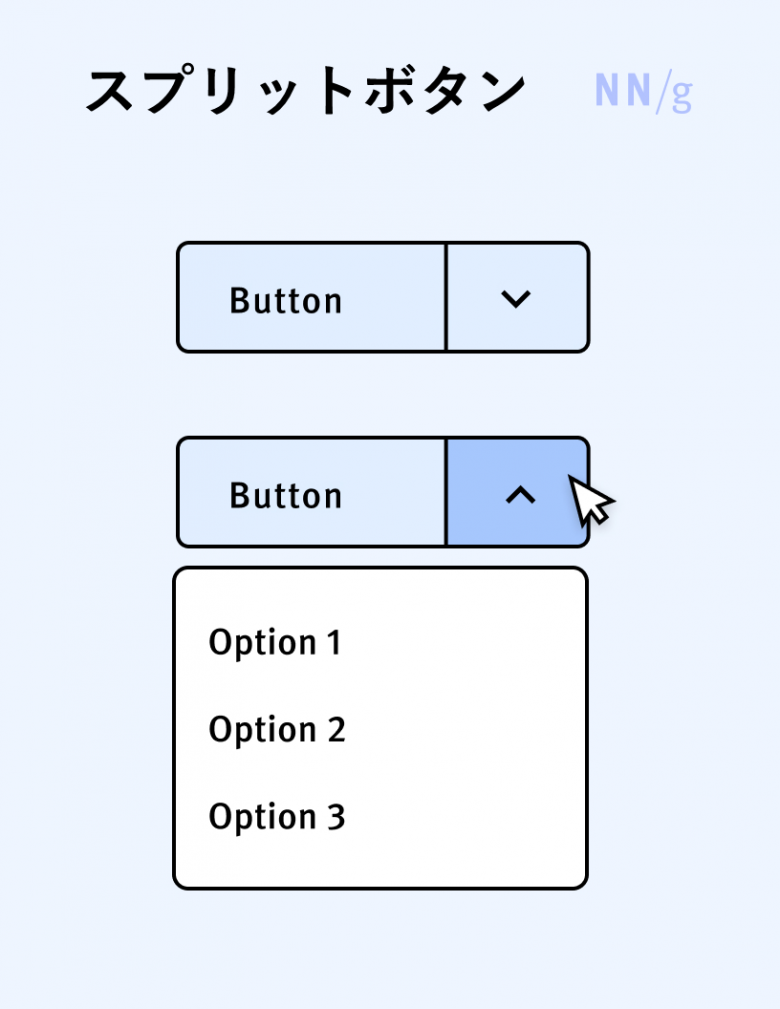Click the empty space below Option 3 in the menu
Image resolution: width=780 pixels, height=1009 pixels.
click(x=380, y=862)
